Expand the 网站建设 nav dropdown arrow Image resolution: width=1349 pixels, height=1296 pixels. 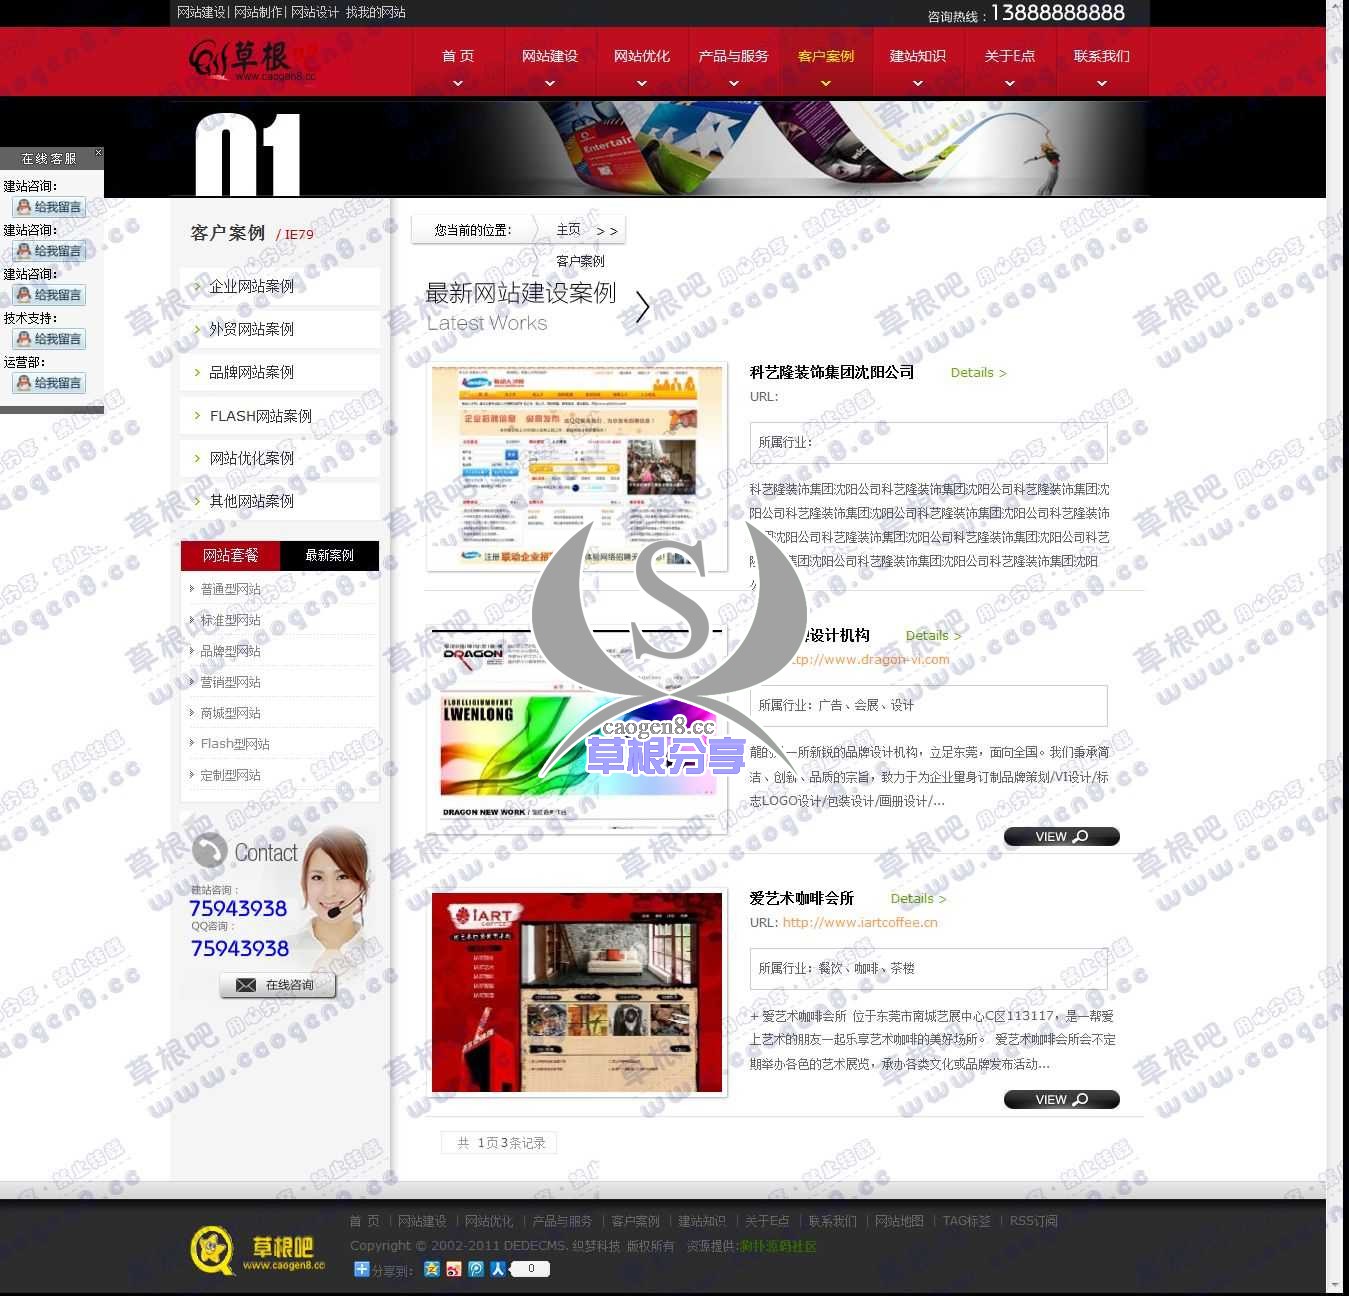click(550, 84)
